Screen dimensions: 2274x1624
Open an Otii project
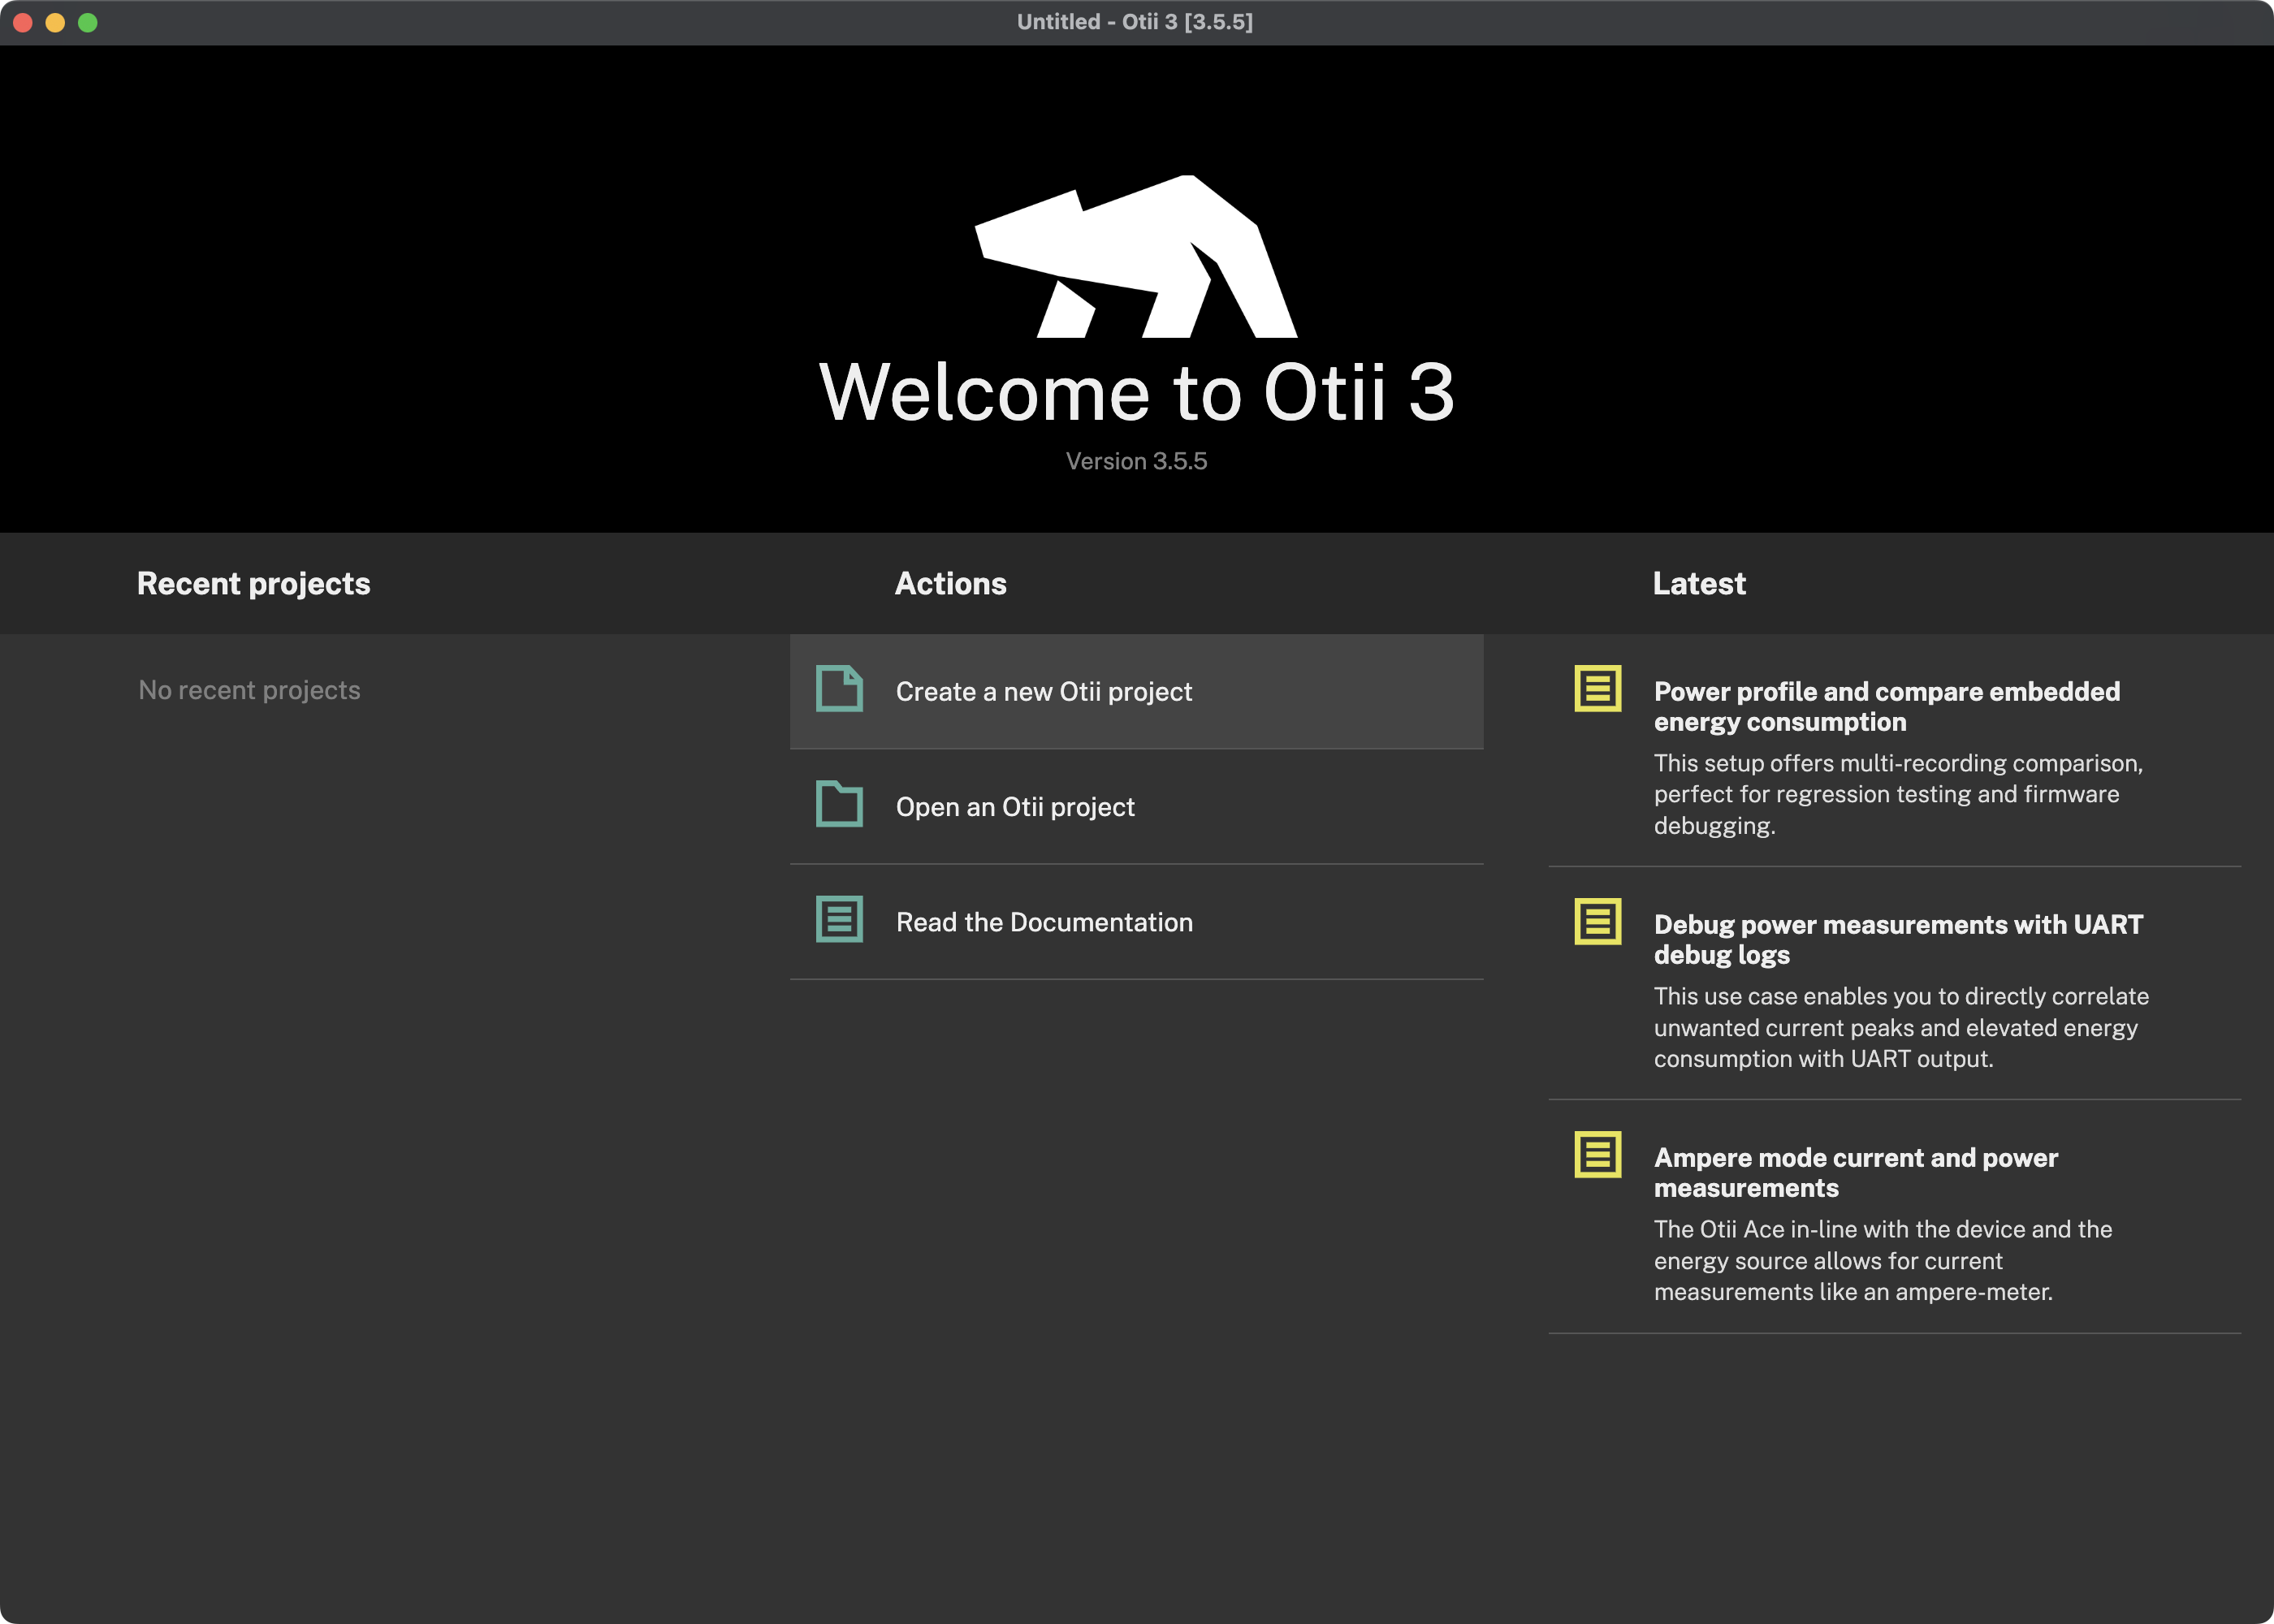pos(1136,806)
